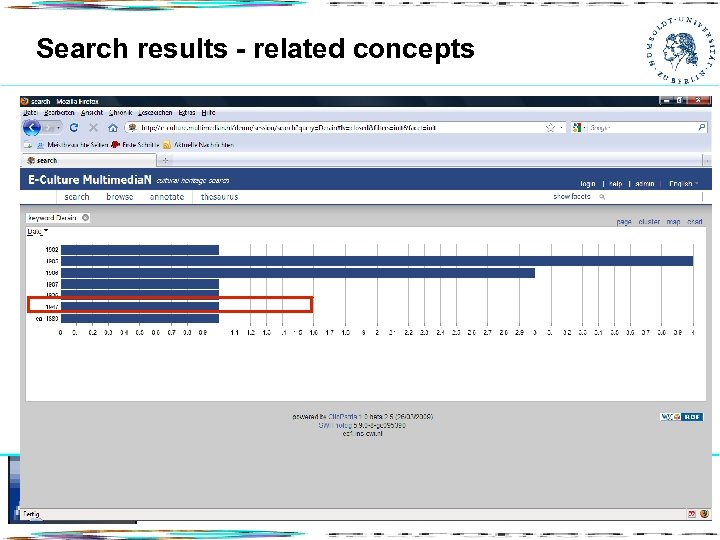Bookmark this page with the star icon
This screenshot has width=720, height=540.
[x=550, y=128]
